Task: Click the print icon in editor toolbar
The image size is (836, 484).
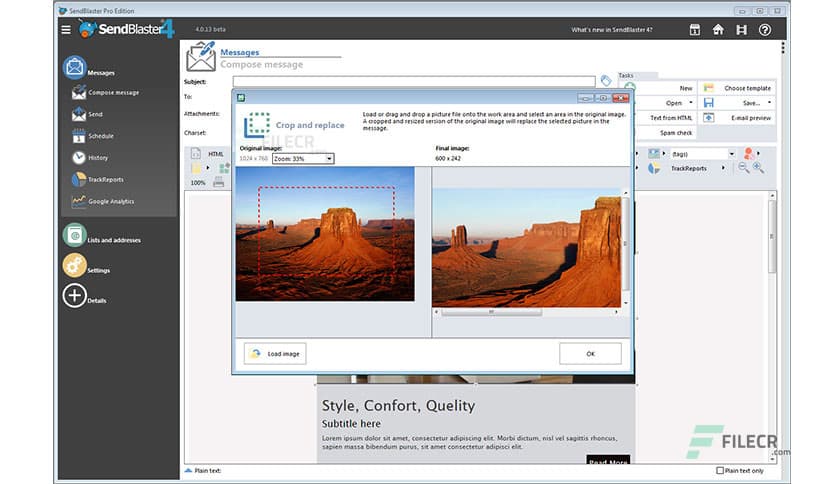Action: point(219,182)
